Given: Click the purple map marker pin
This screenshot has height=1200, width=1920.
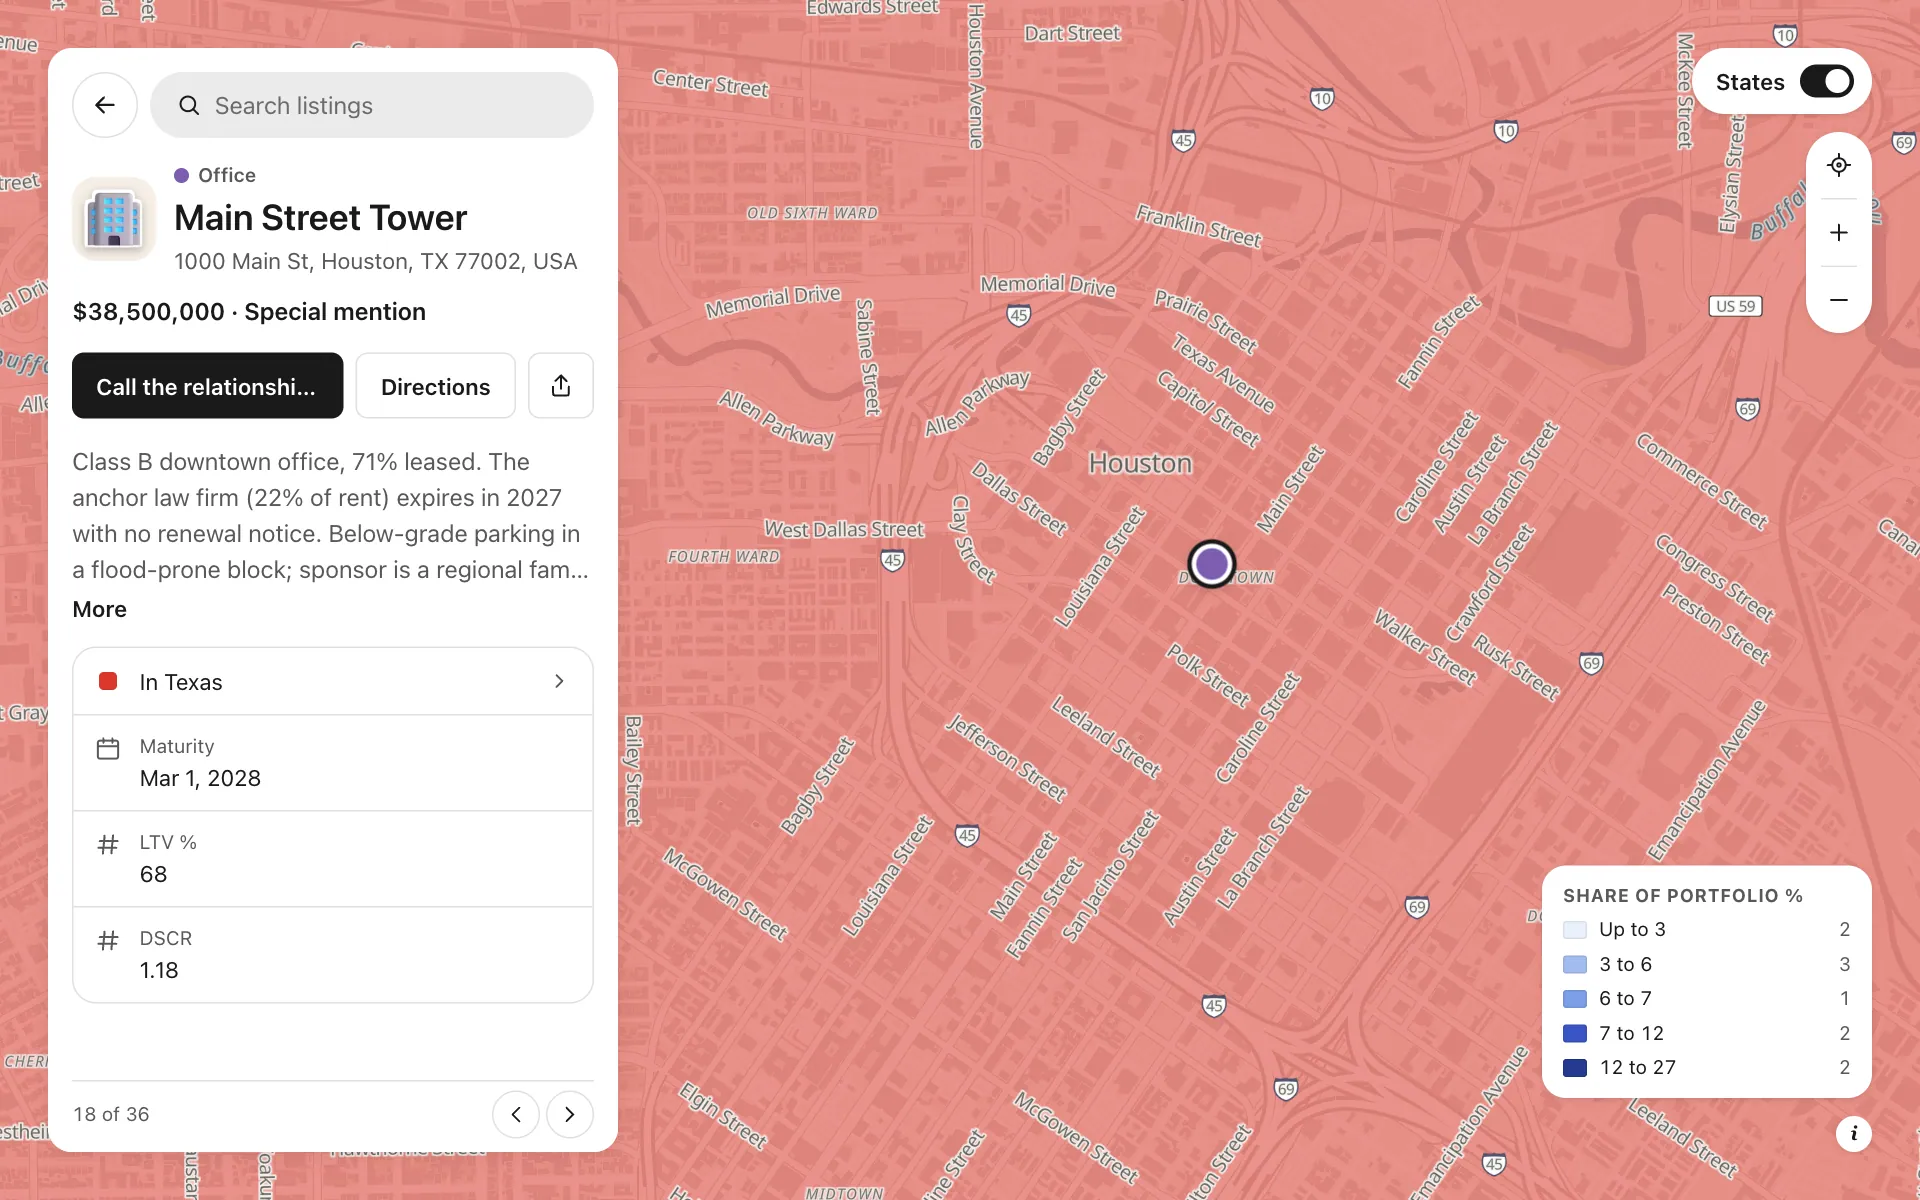Looking at the screenshot, I should point(1212,564).
